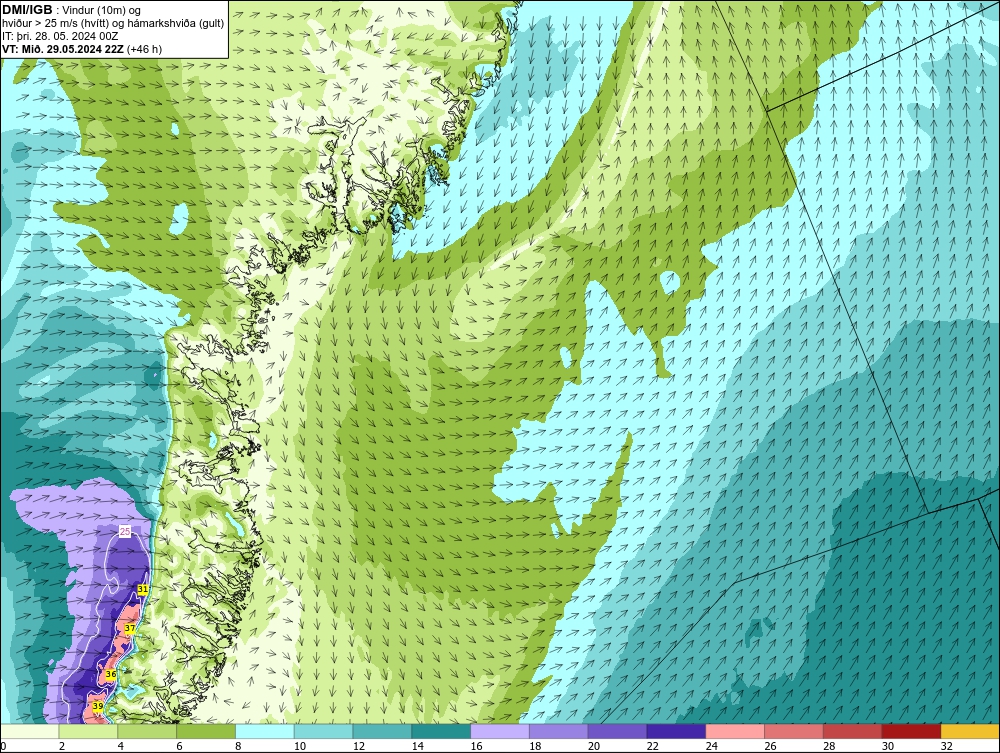Click the teal 12-14 legend swatch
Screen dimensions: 1000x753
(382, 731)
